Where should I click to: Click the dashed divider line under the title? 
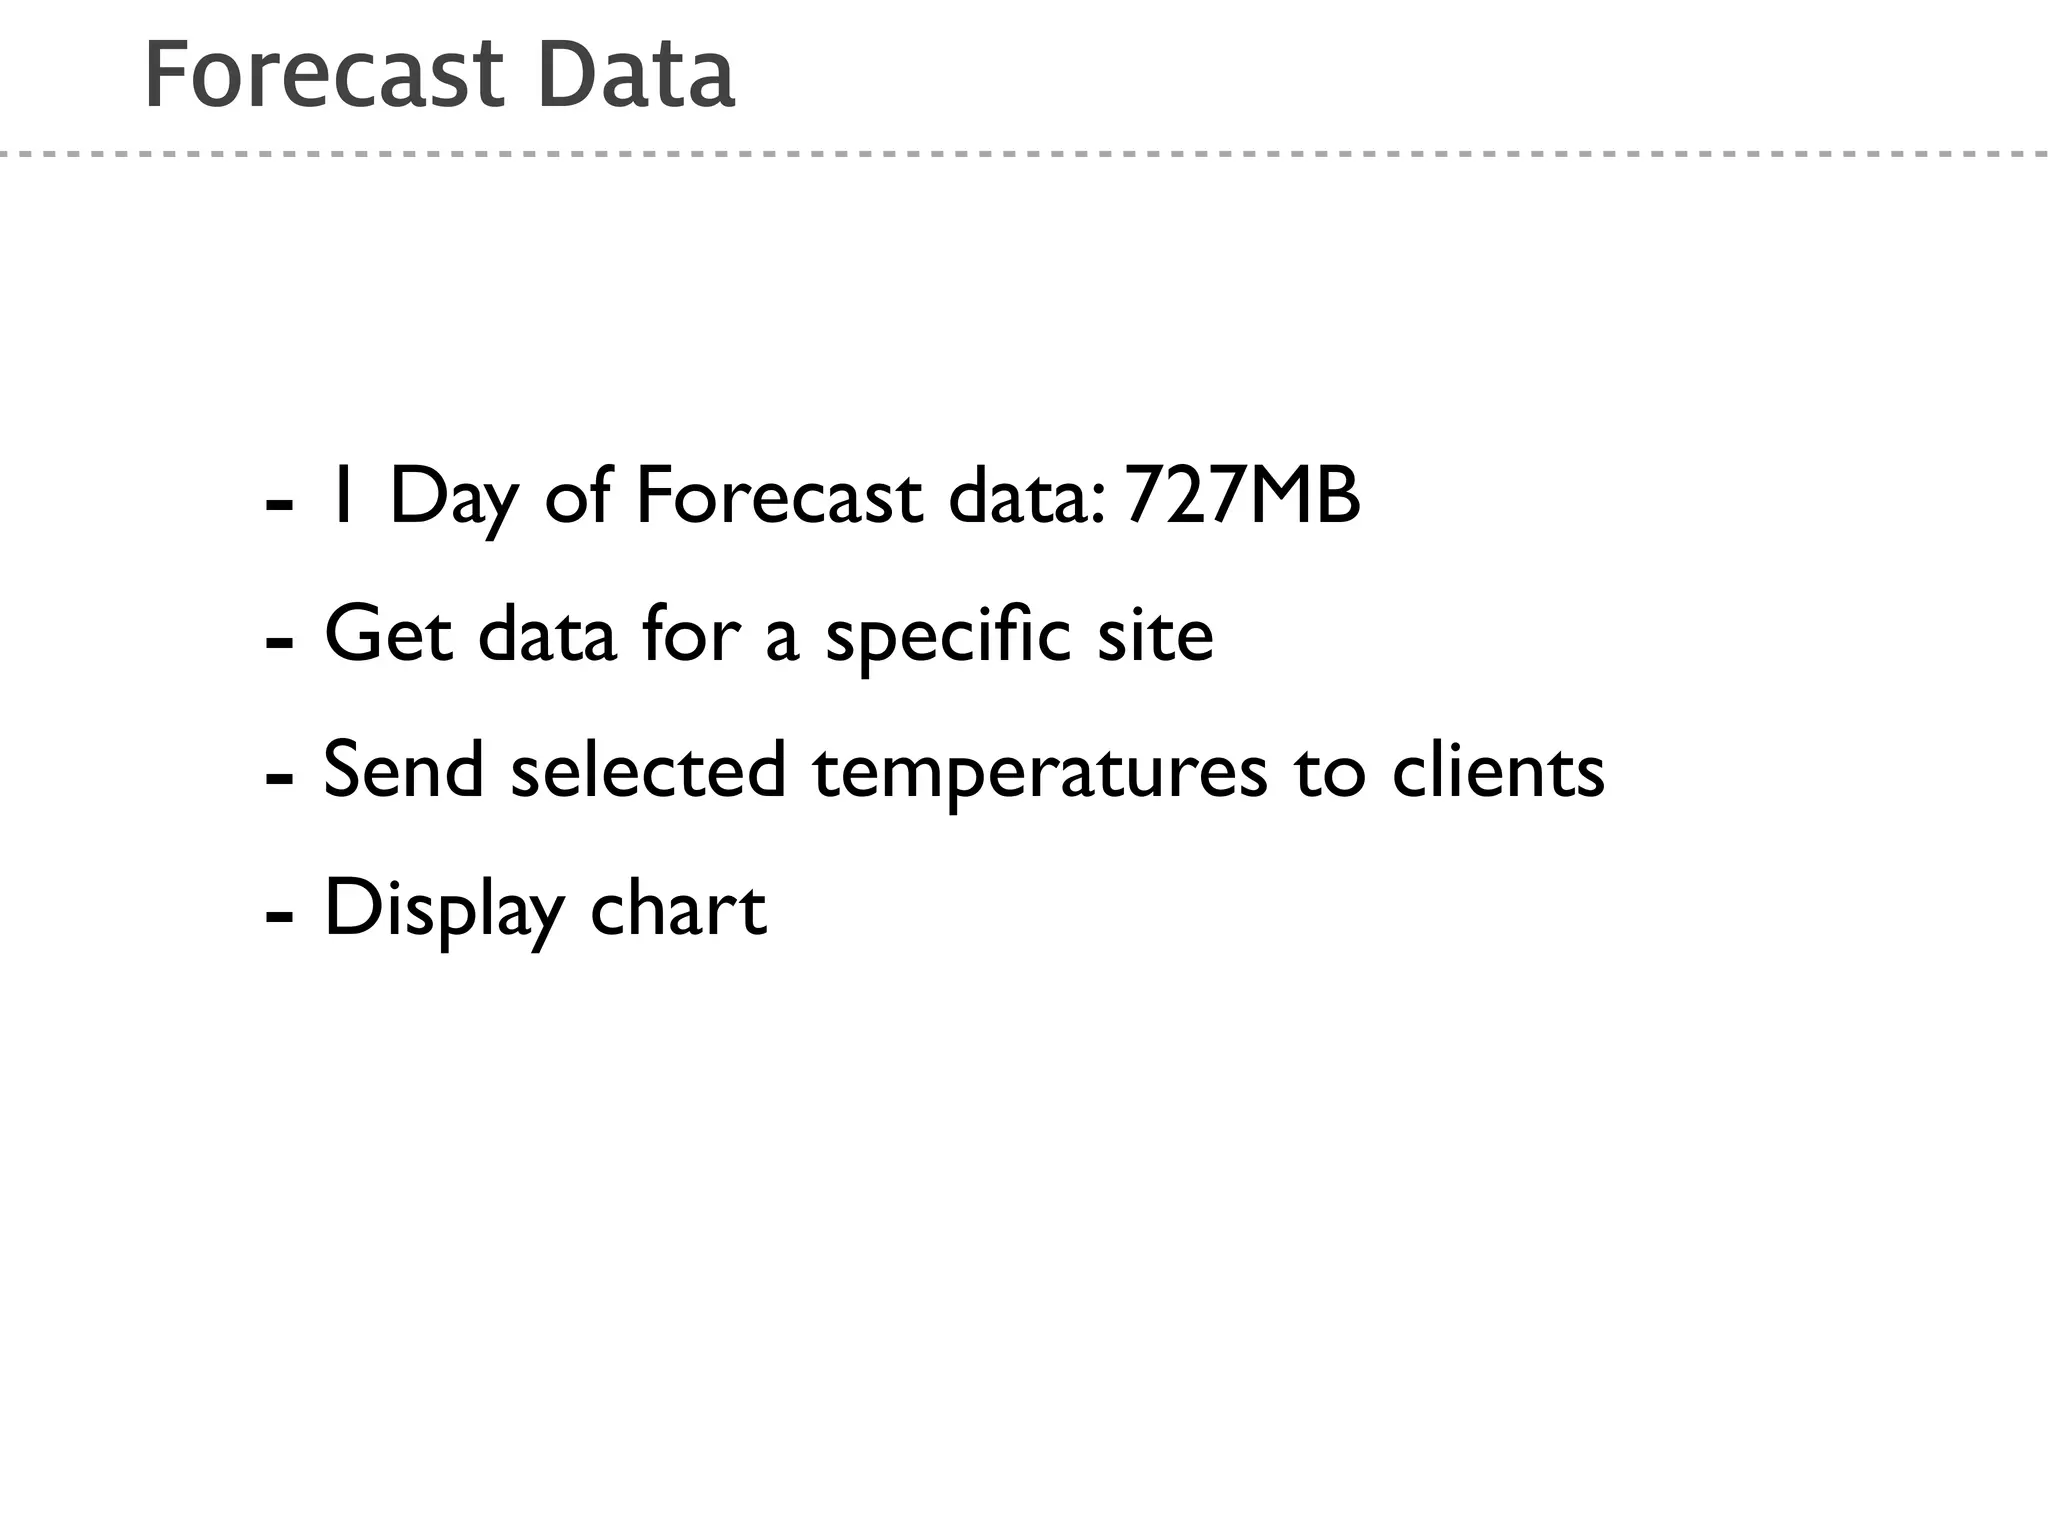point(1024,154)
